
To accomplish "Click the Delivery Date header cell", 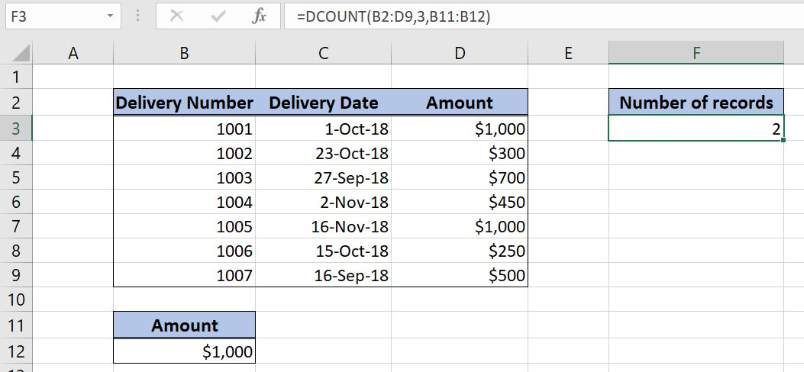I will [x=323, y=102].
